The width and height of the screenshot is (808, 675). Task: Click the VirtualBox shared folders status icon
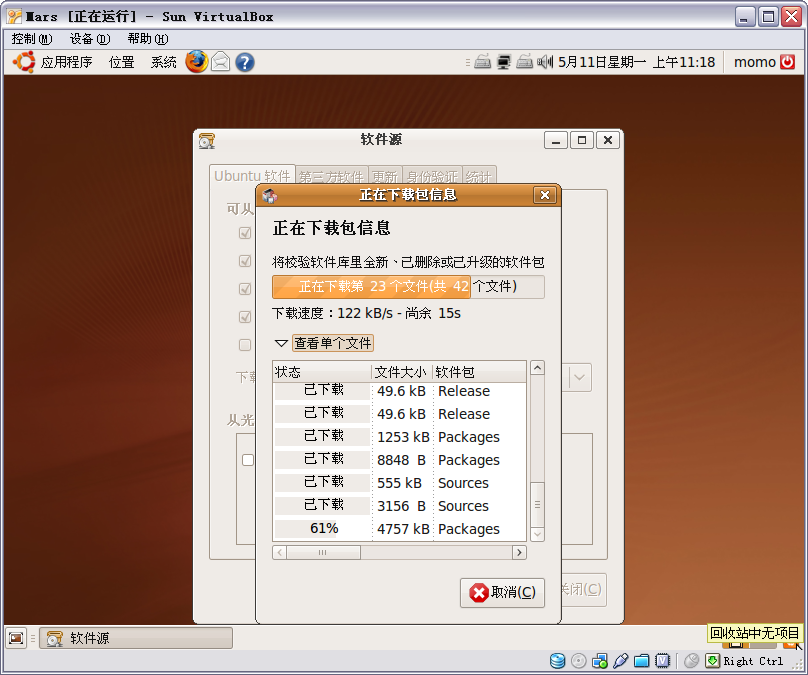(642, 661)
